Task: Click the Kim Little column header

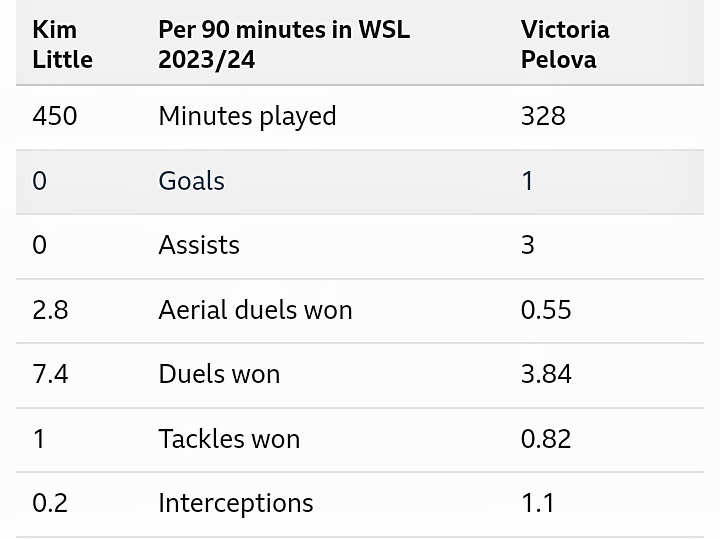Action: tap(62, 45)
